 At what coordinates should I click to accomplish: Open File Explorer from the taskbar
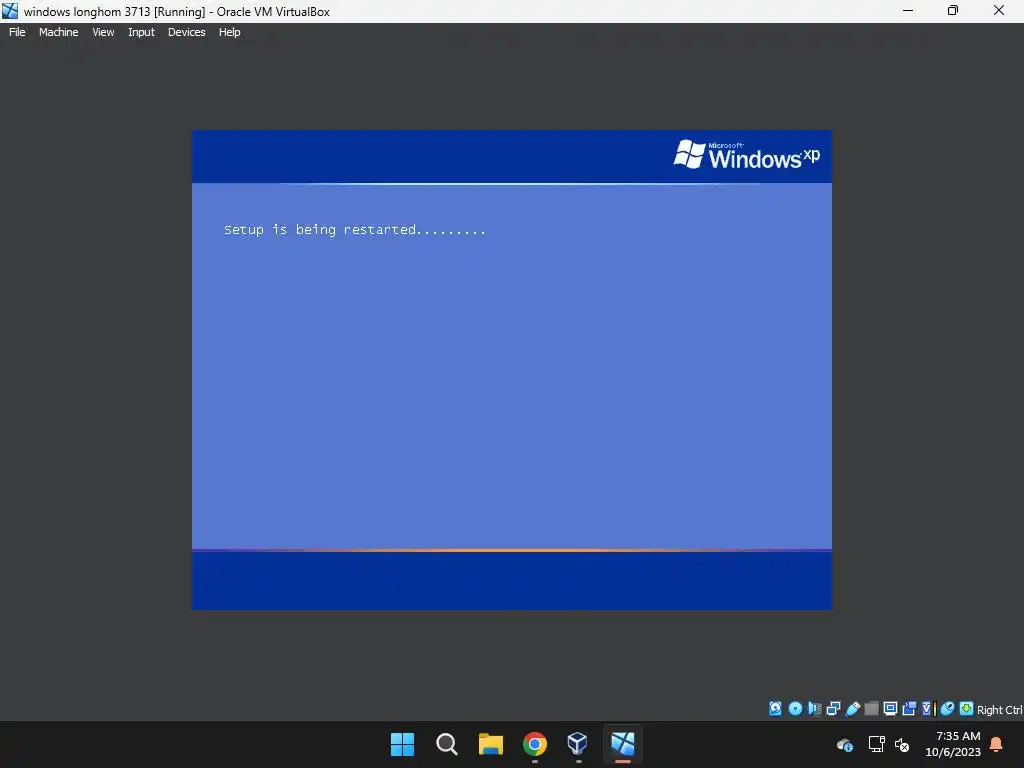tap(490, 744)
